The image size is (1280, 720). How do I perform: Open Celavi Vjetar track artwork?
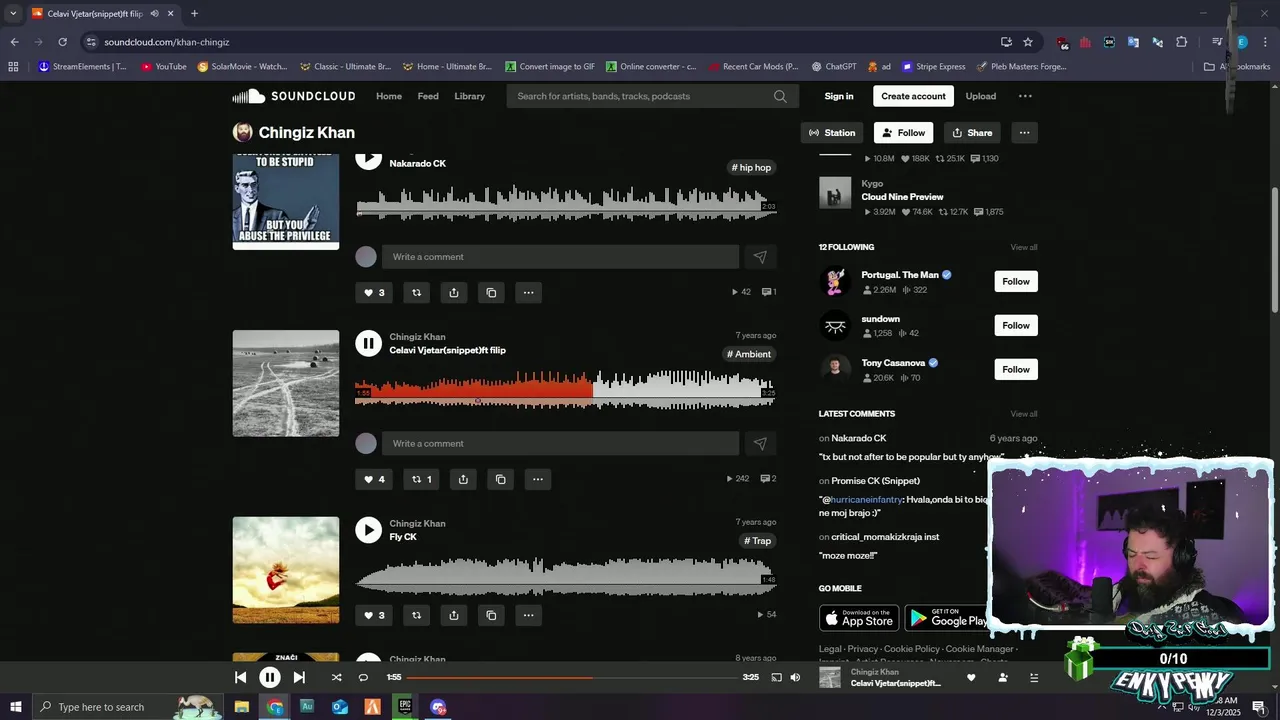tap(286, 383)
